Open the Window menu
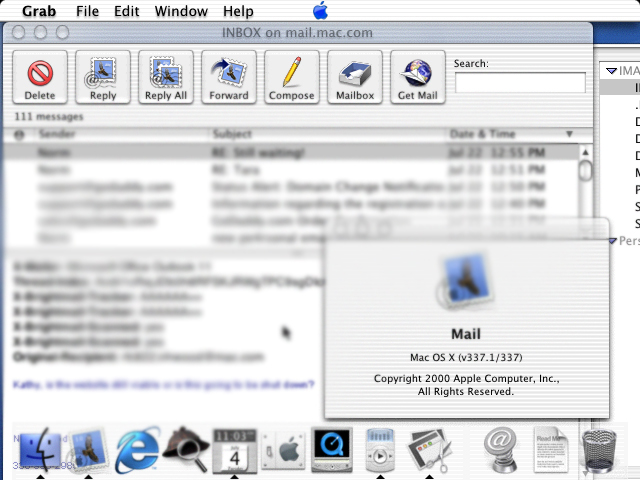This screenshot has height=480, width=640. [x=181, y=11]
